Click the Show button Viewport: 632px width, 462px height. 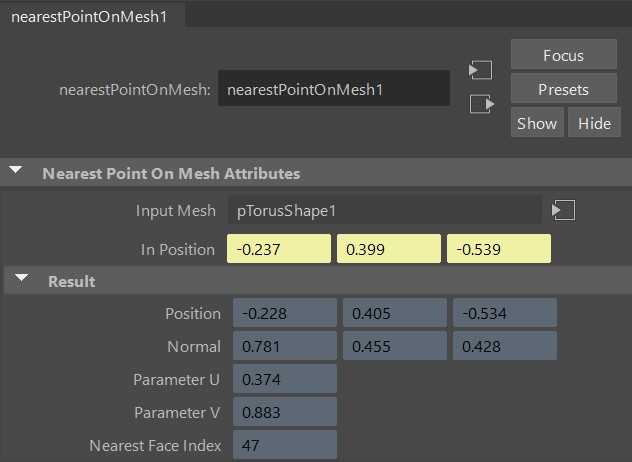(537, 123)
